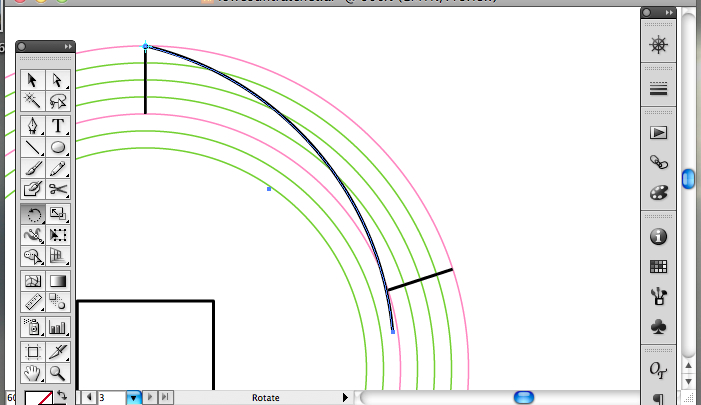The image size is (701, 405).
Task: Collapse the Tools panel with double arrows
Action: [x=68, y=46]
